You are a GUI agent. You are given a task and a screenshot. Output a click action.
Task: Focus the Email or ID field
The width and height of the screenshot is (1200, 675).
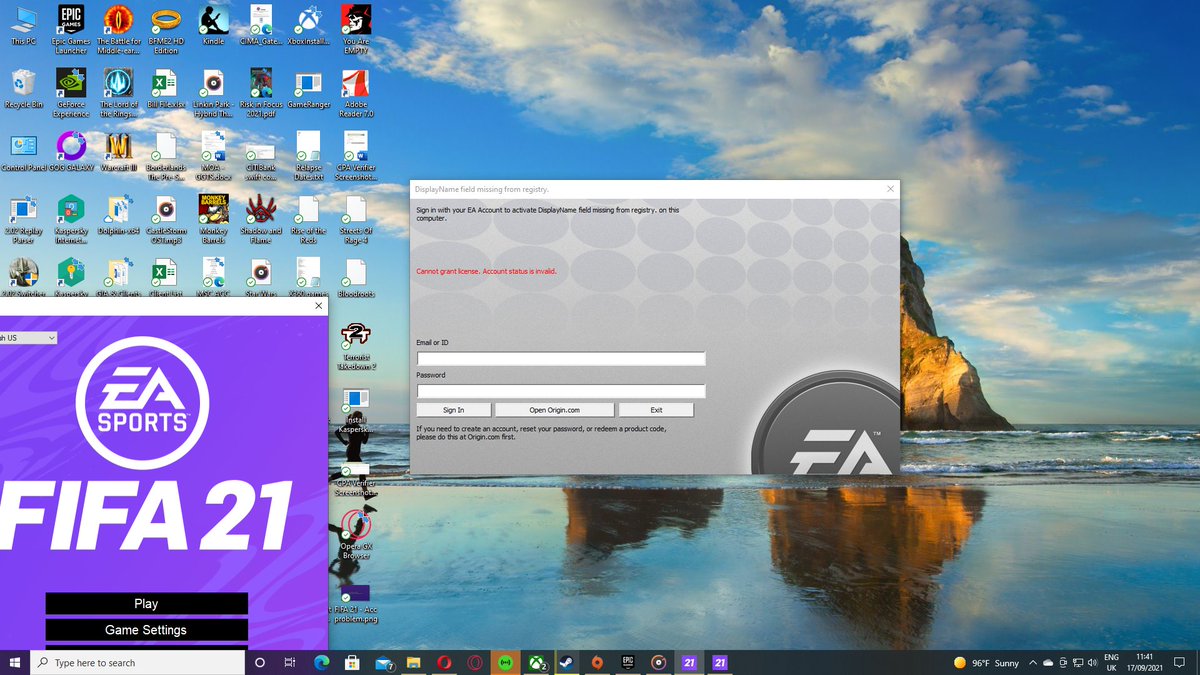click(561, 359)
